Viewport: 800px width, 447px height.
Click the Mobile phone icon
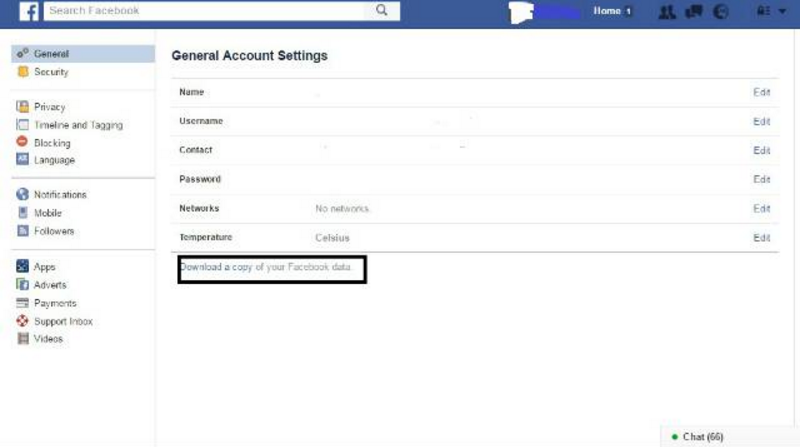22,212
